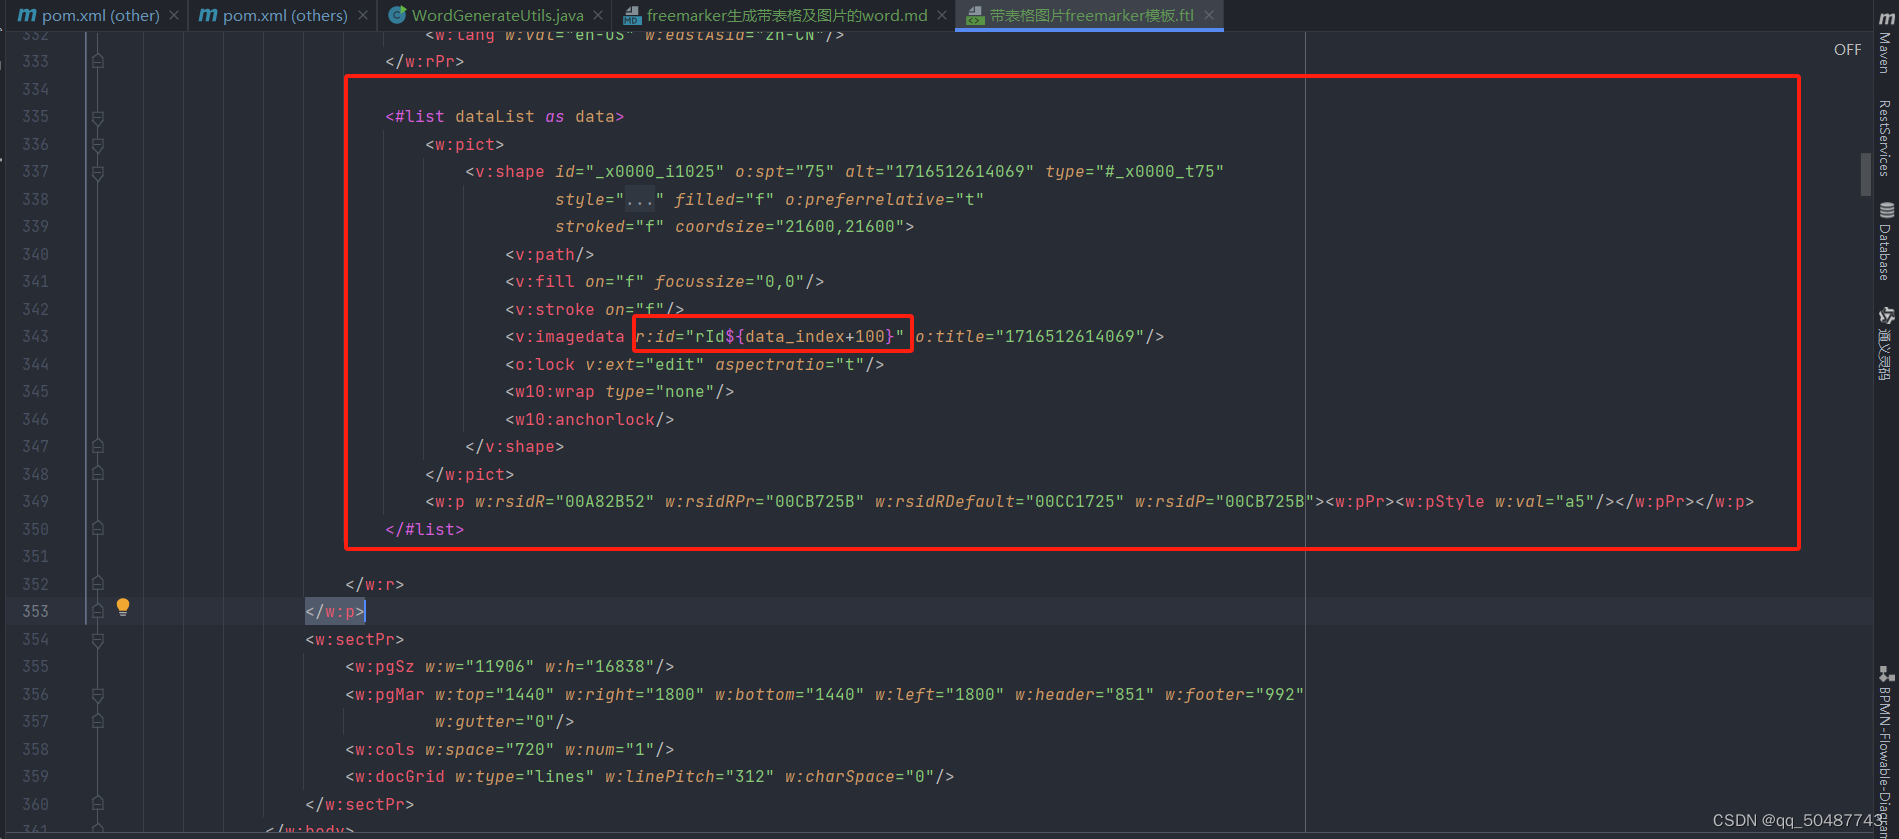Open the Maven tool window

point(1886,40)
